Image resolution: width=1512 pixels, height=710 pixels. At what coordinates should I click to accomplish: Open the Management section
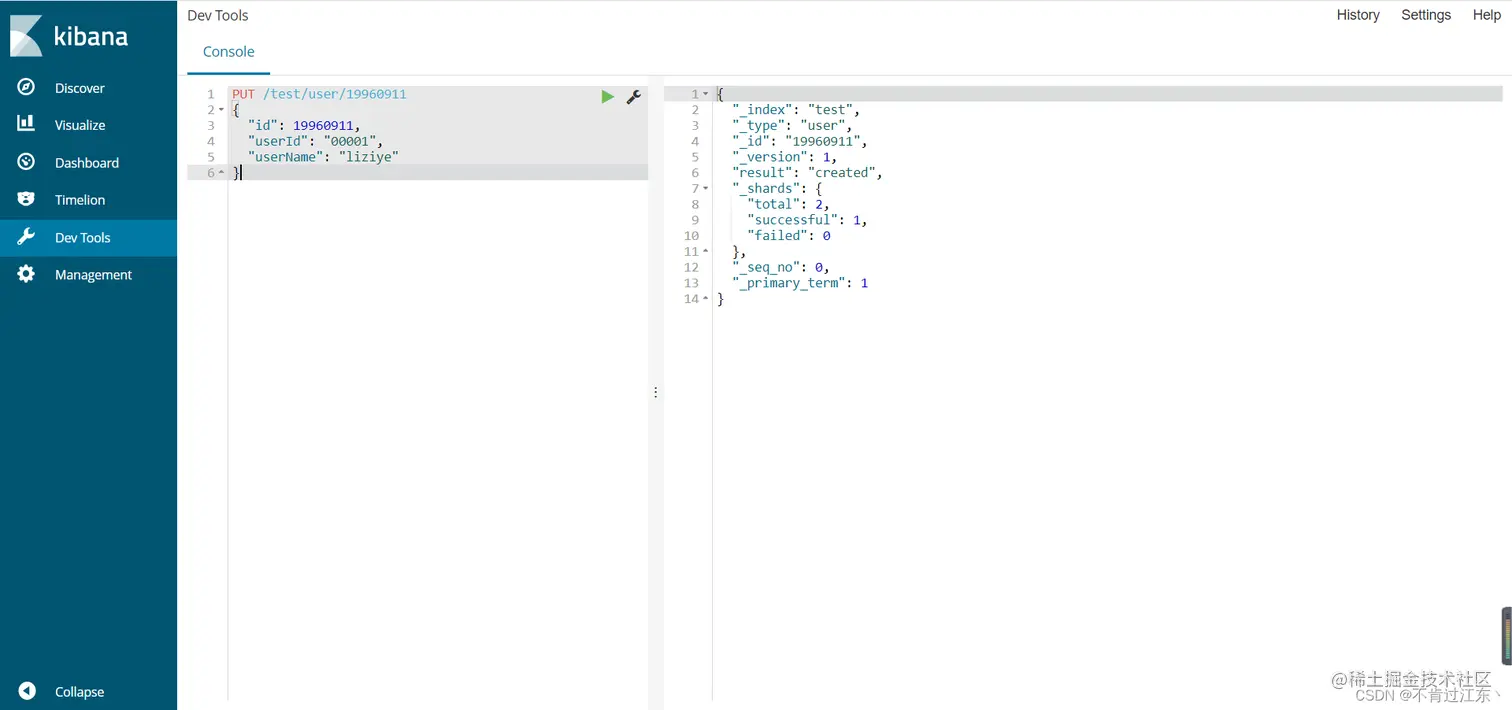(x=93, y=274)
